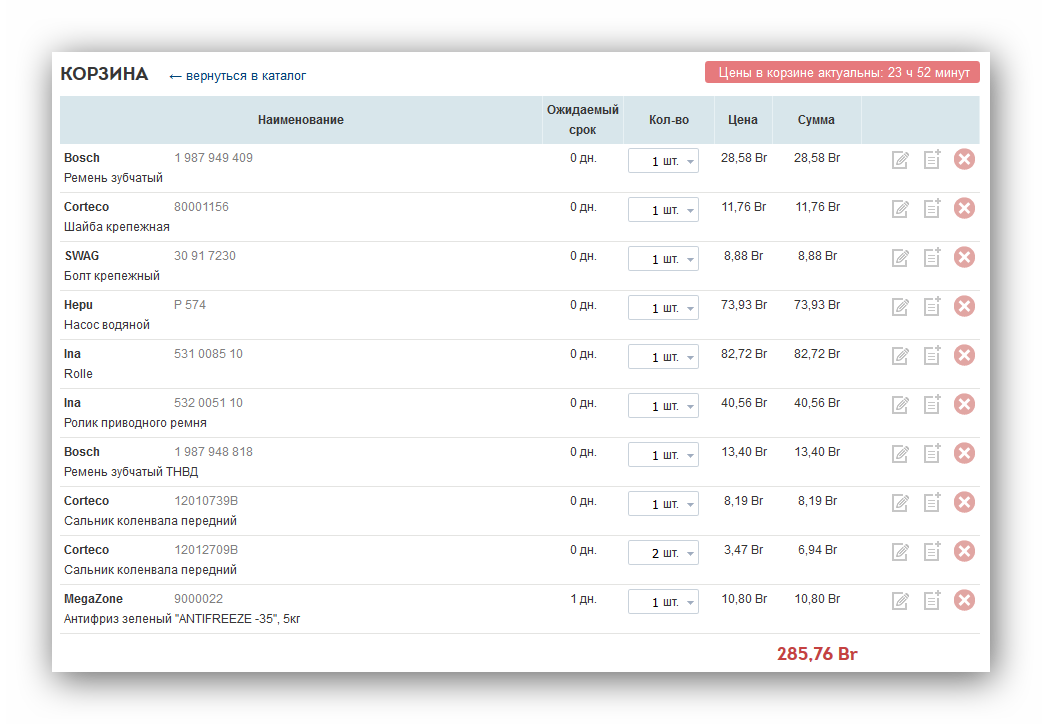Click the total sum 285,76 Br

pos(817,654)
